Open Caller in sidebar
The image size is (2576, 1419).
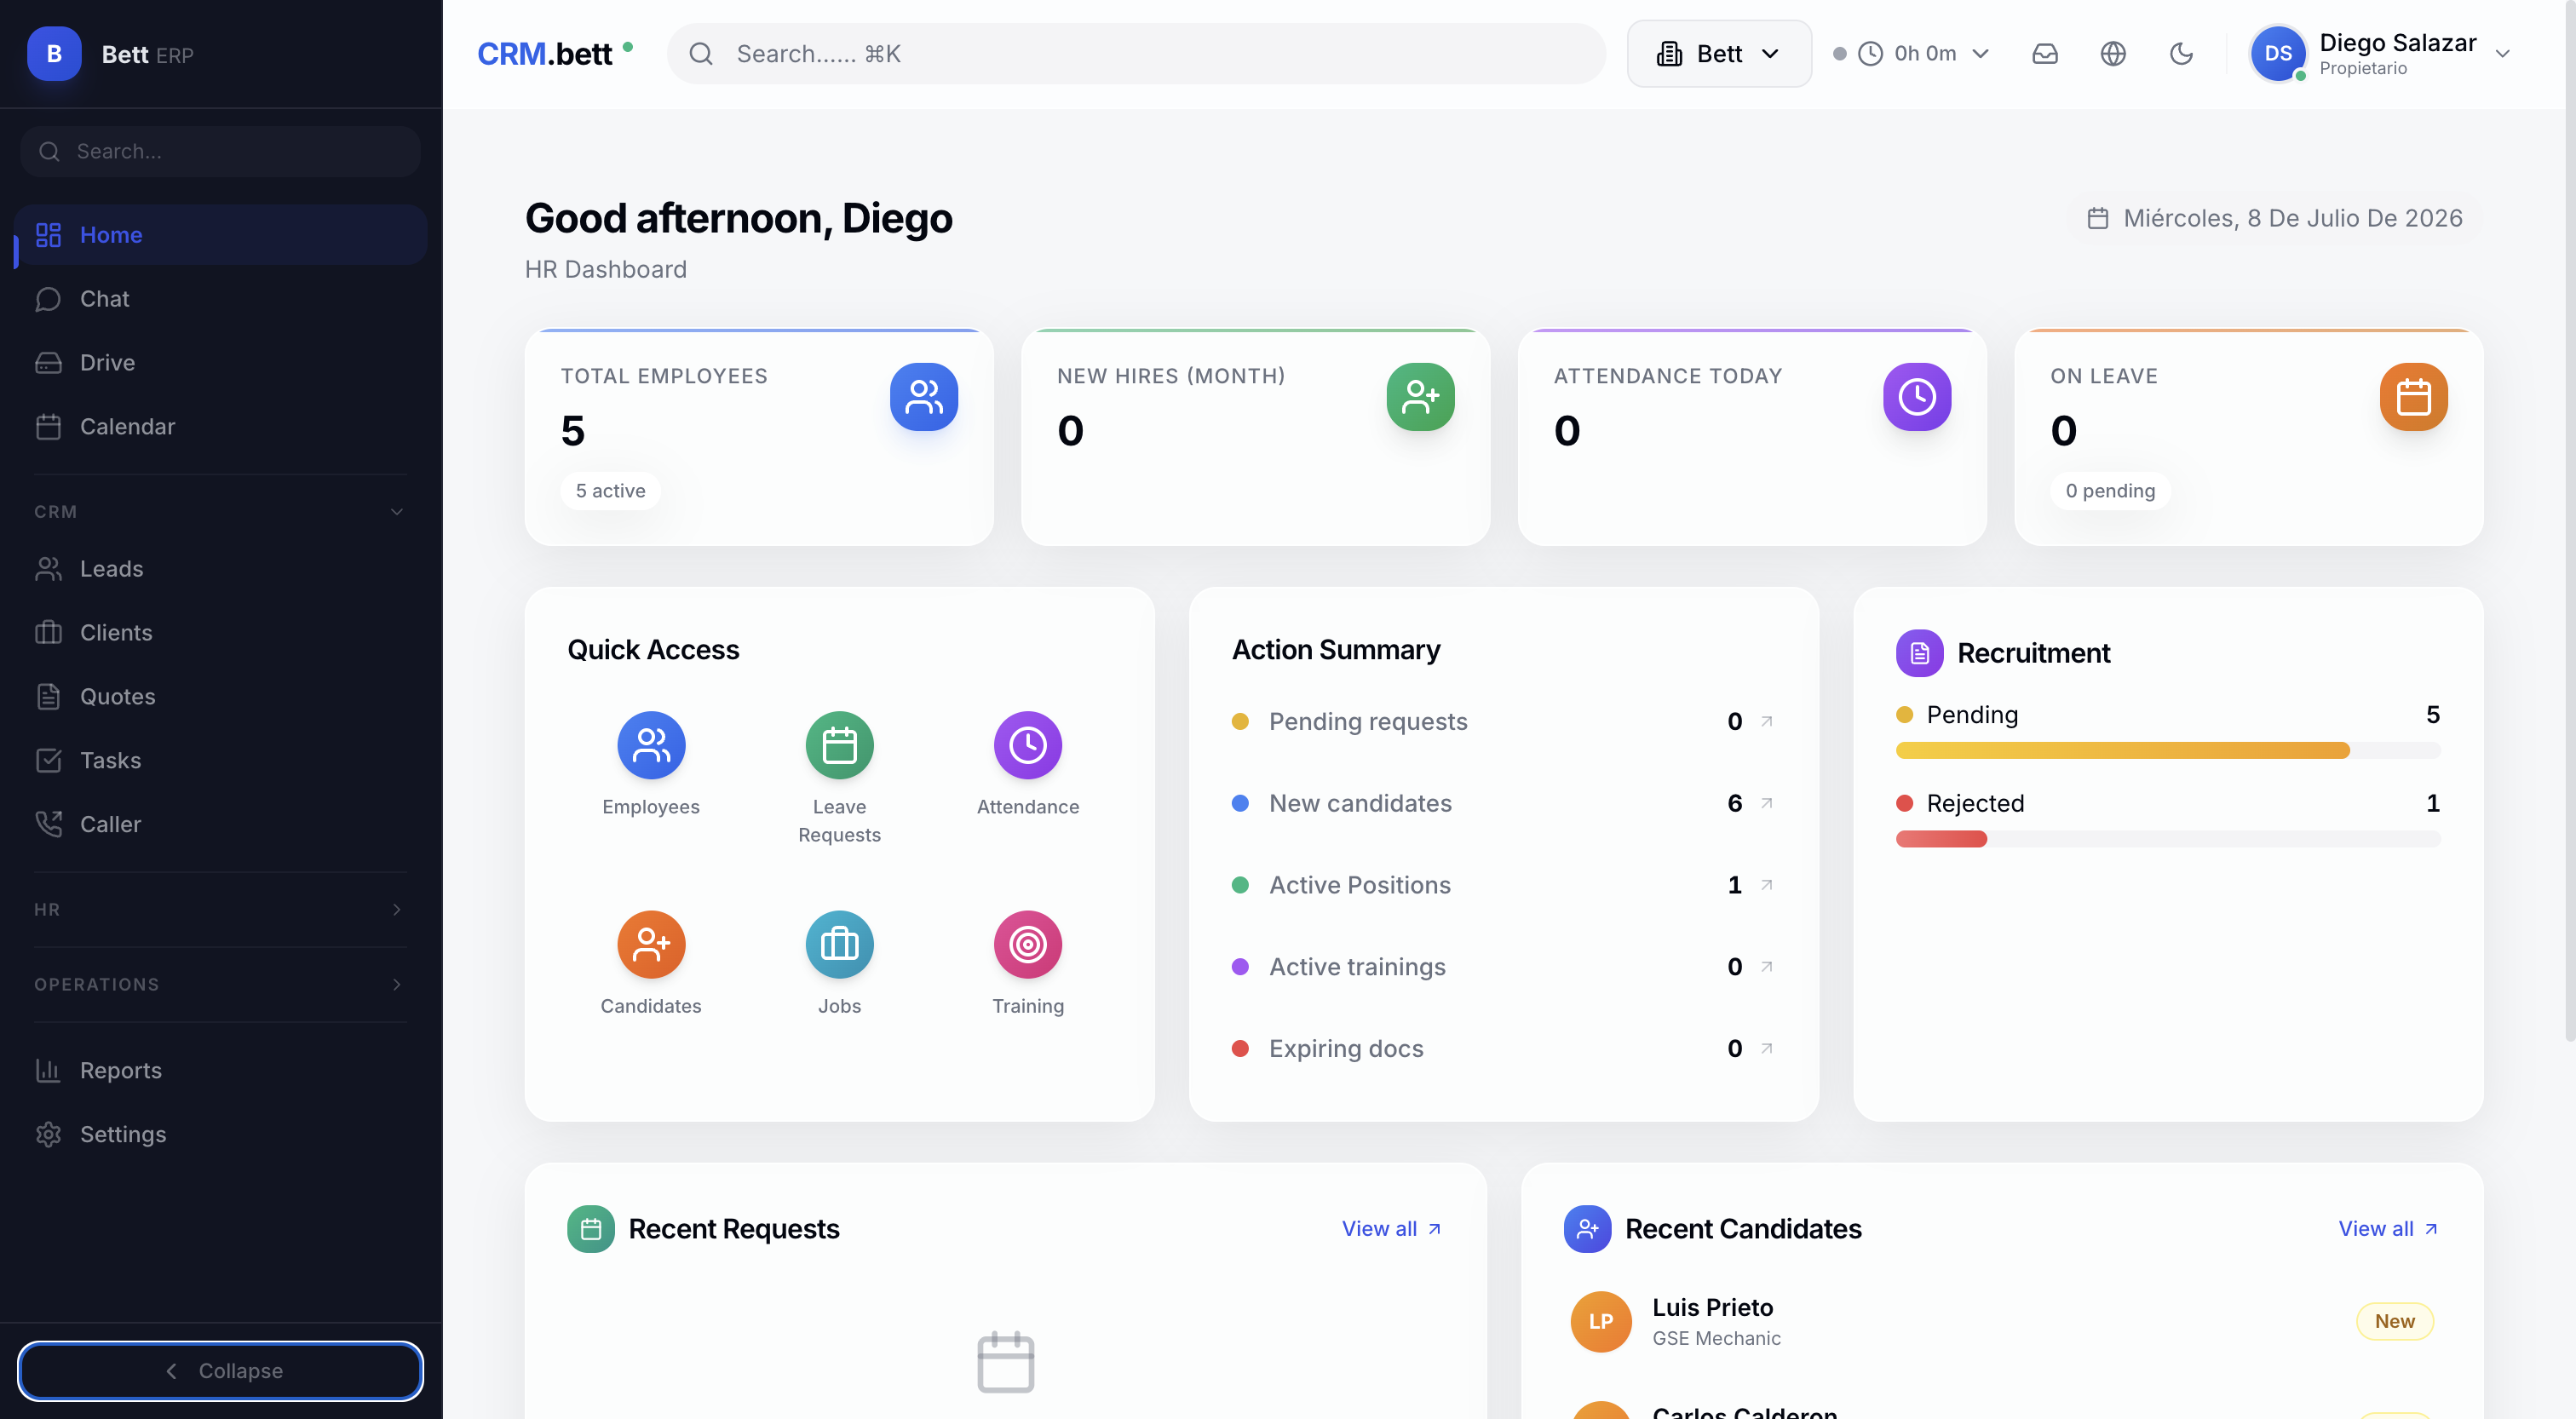point(221,825)
